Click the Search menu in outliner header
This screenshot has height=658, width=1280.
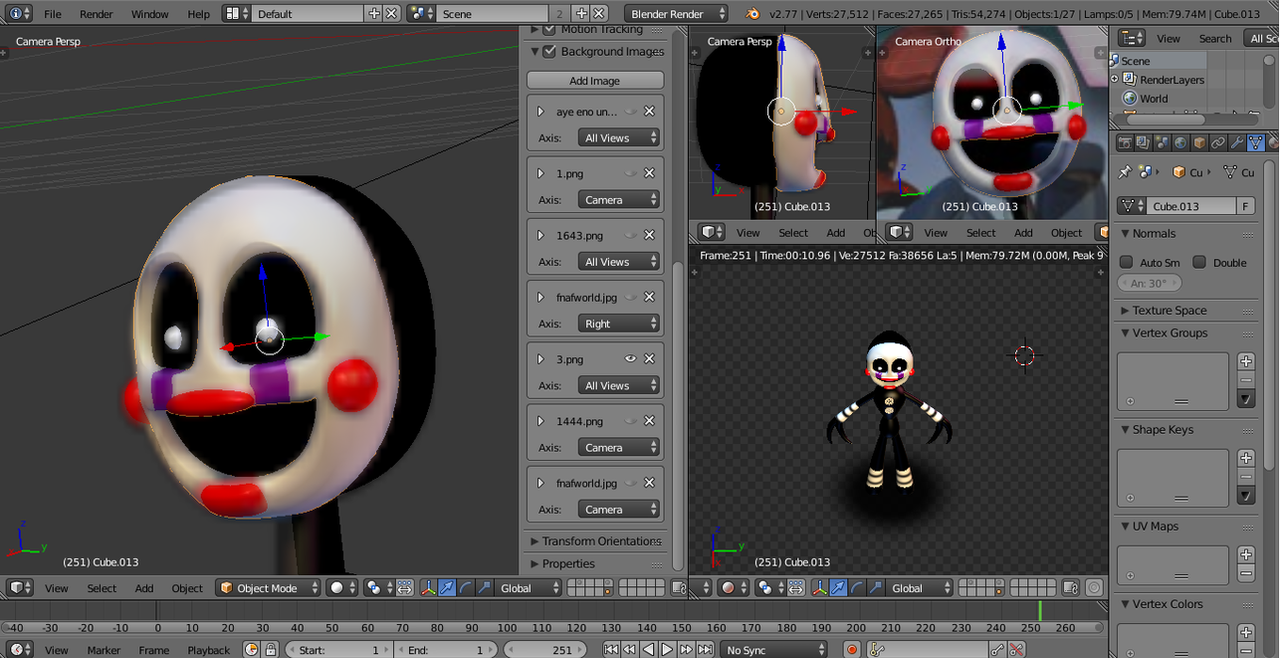1215,38
